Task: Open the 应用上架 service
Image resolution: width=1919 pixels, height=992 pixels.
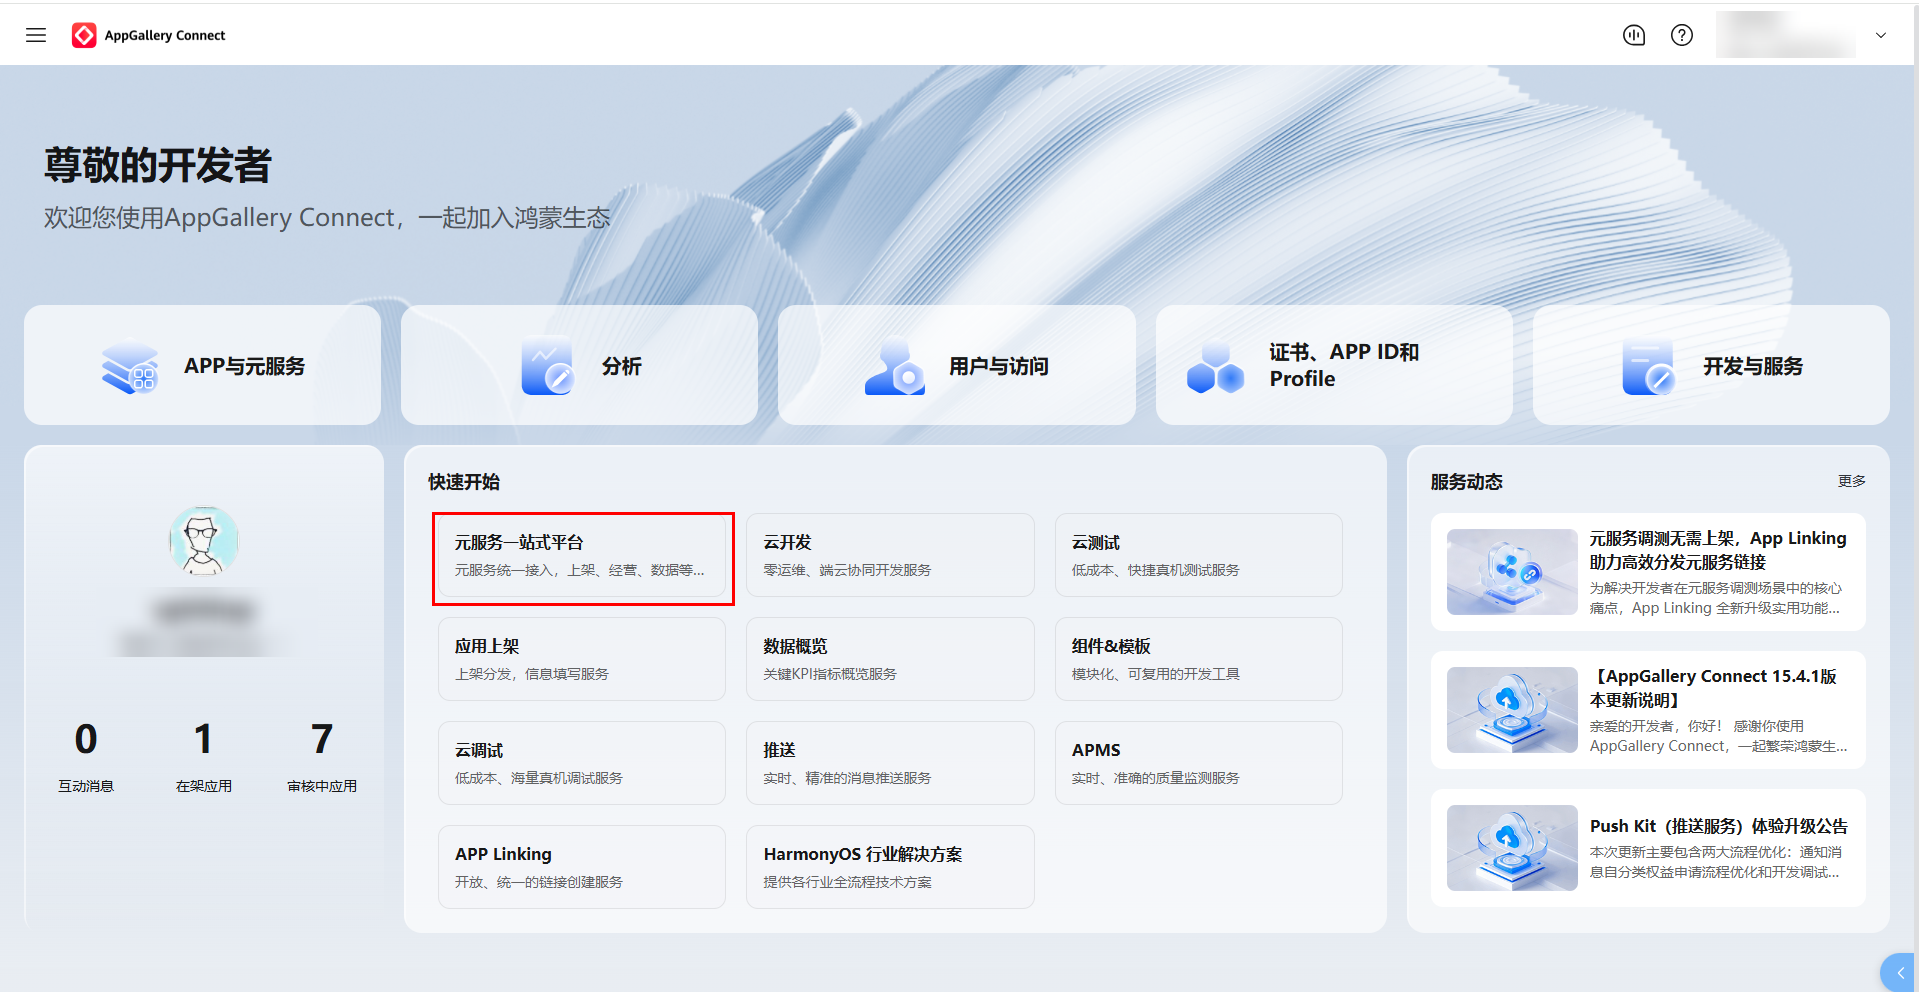Action: (582, 658)
